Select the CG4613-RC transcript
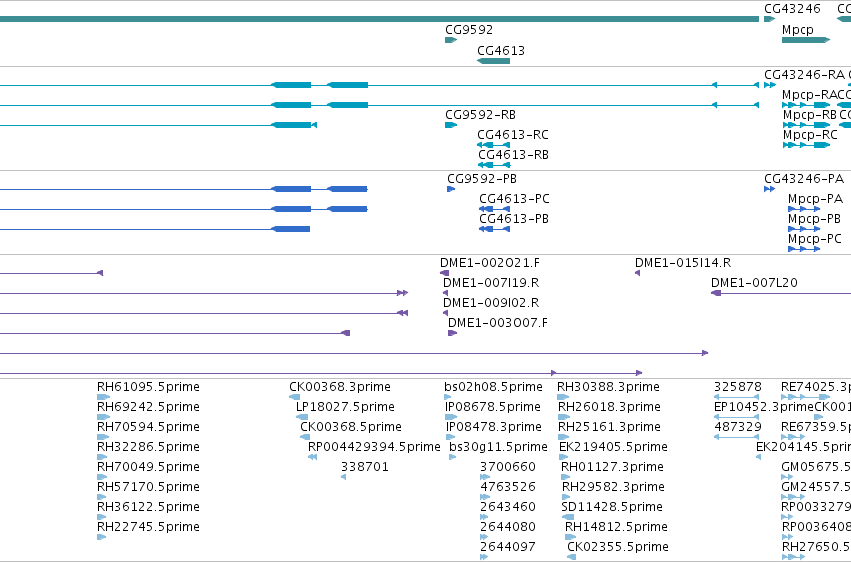Screen dimensions: 851x562 click(513, 135)
